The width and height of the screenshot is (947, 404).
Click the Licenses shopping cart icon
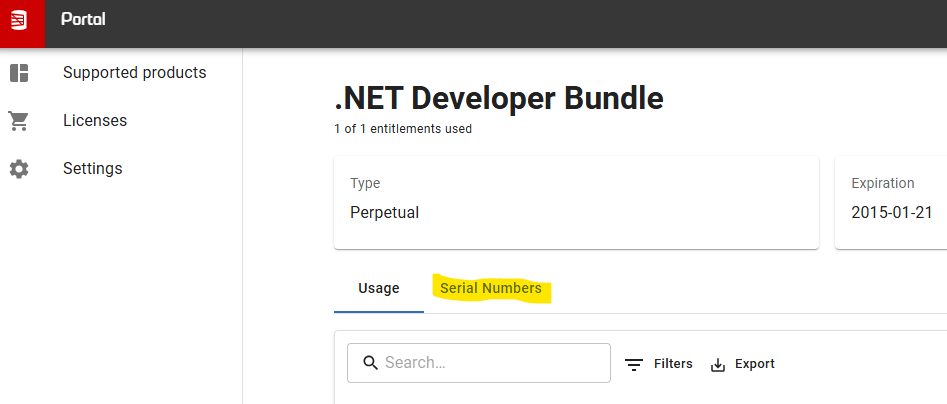[19, 121]
